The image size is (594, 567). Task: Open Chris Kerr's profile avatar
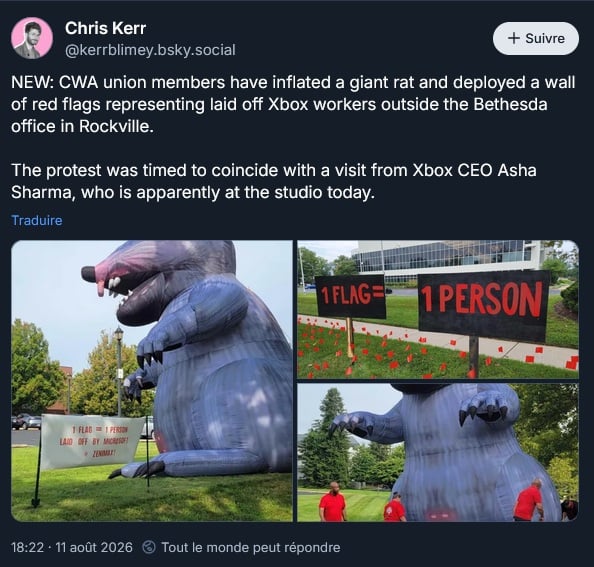32,38
